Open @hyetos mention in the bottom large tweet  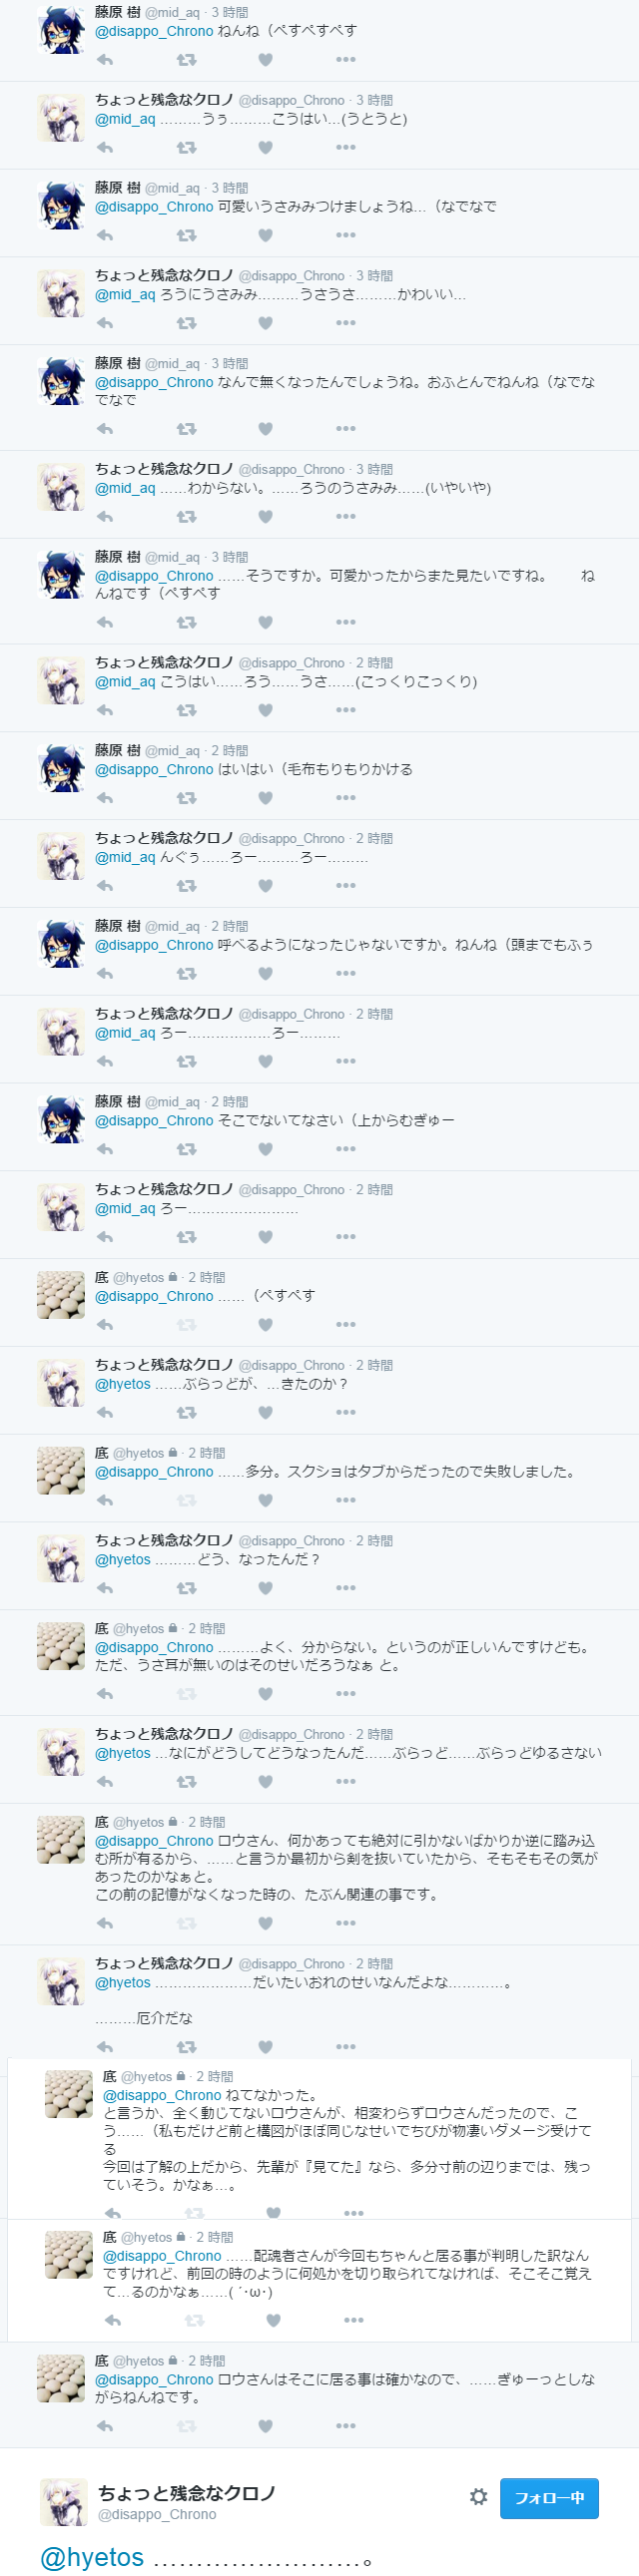92,2558
